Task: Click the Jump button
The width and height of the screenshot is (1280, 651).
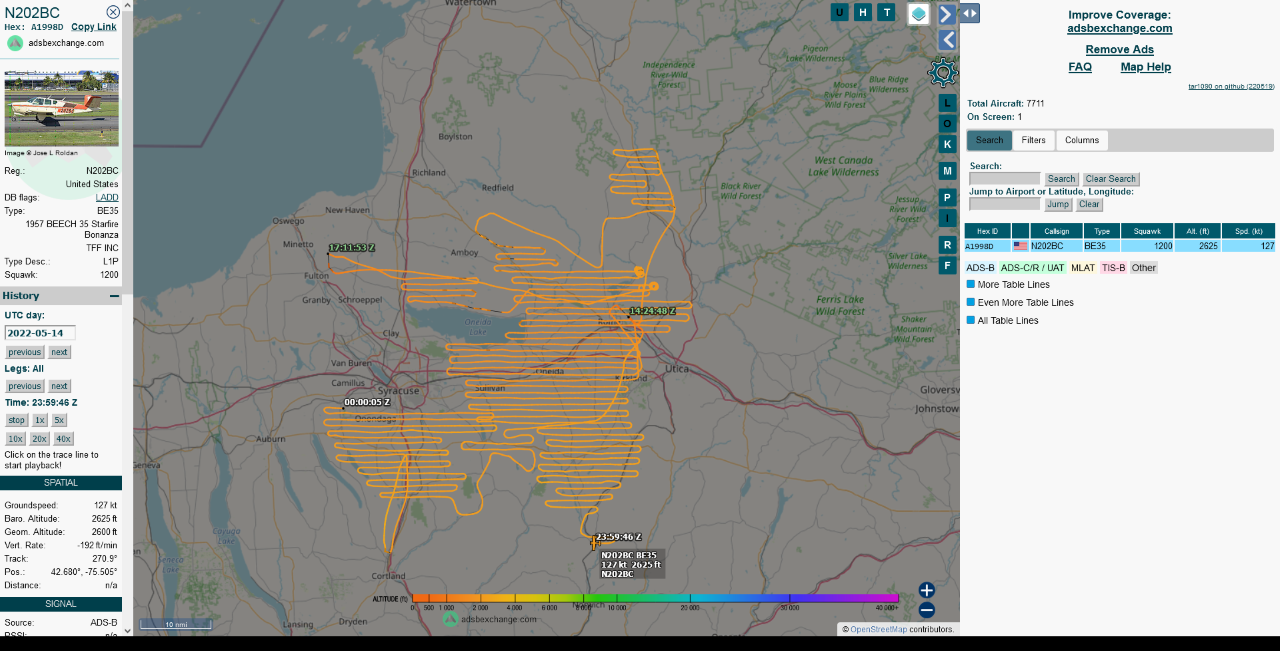Action: pos(1058,204)
